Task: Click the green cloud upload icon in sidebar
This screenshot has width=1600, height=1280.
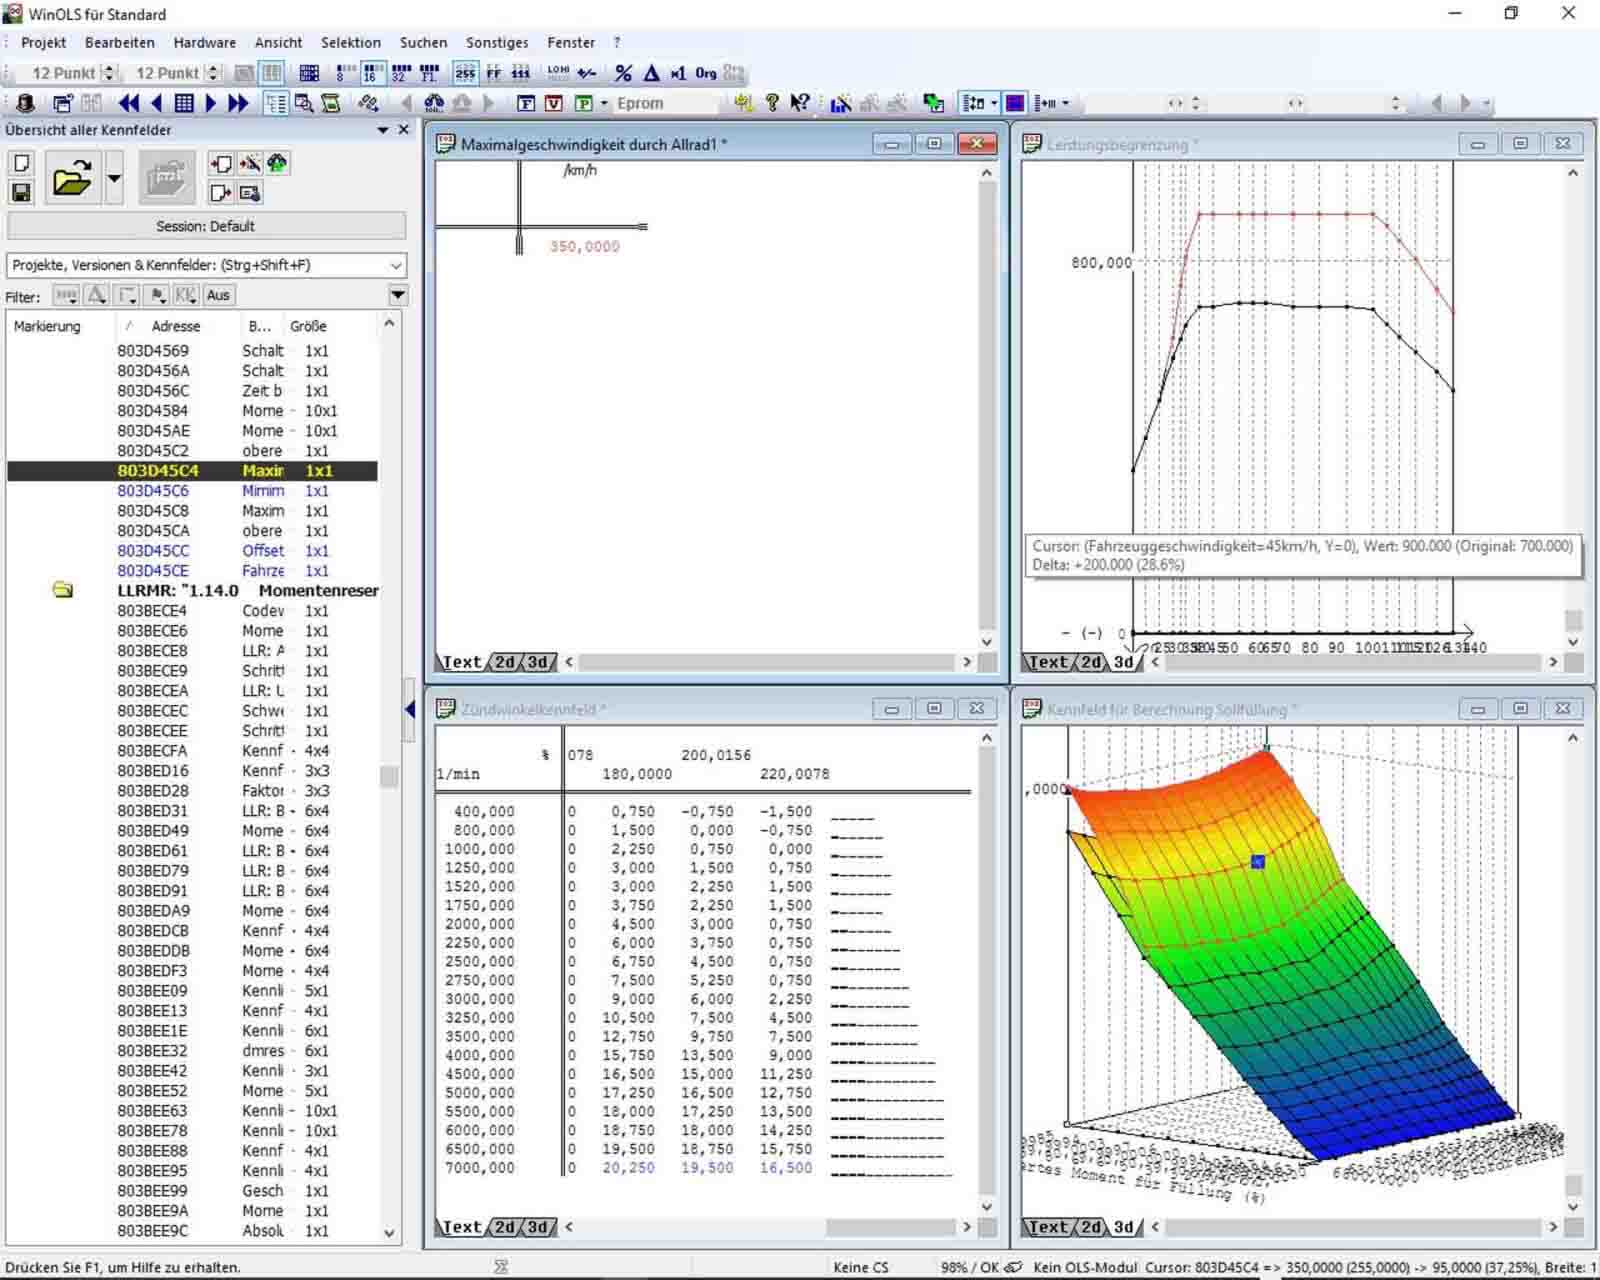Action: coord(278,163)
